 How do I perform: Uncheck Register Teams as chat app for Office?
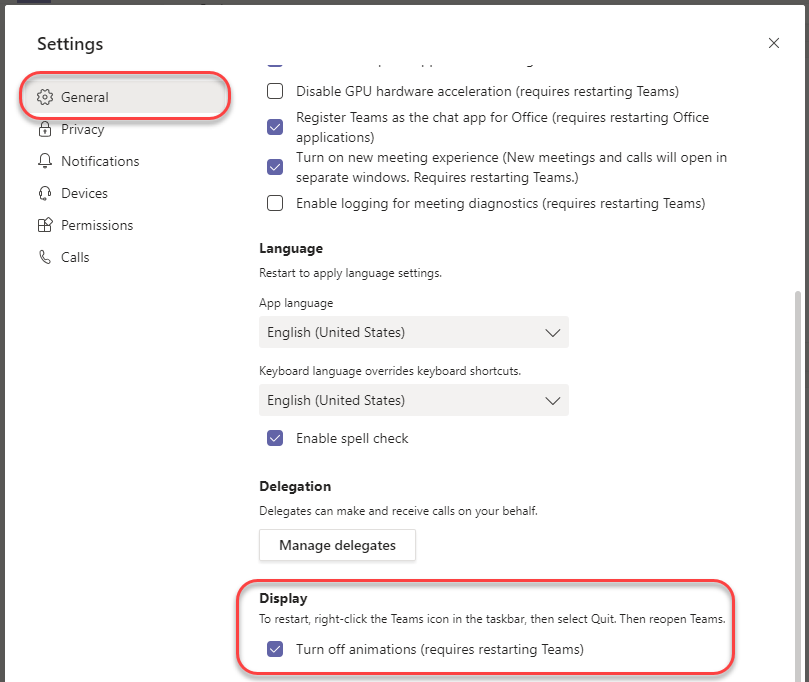click(275, 127)
